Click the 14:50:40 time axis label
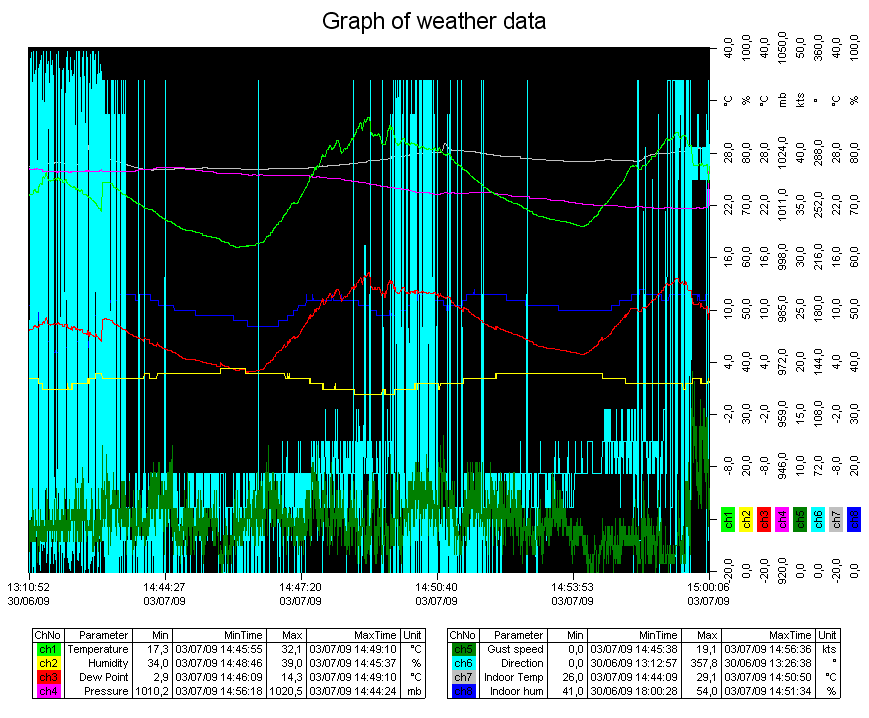The image size is (869, 718). [x=434, y=587]
